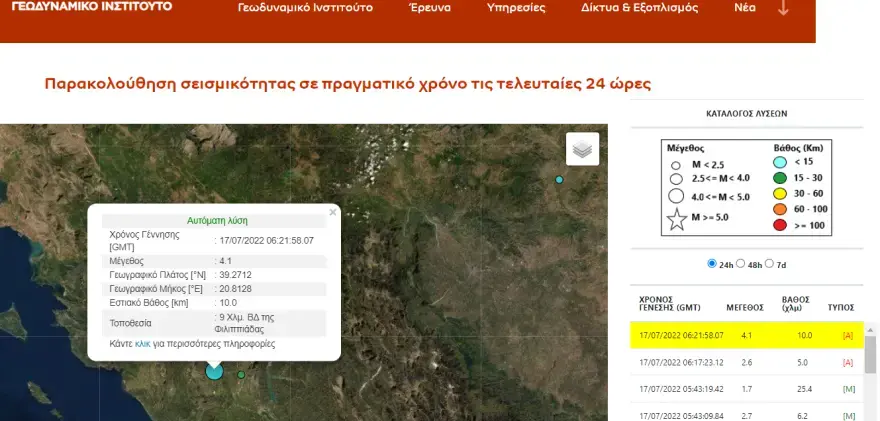Expand the Δίκτυα & Εξοπλισμός menu

click(x=626, y=8)
